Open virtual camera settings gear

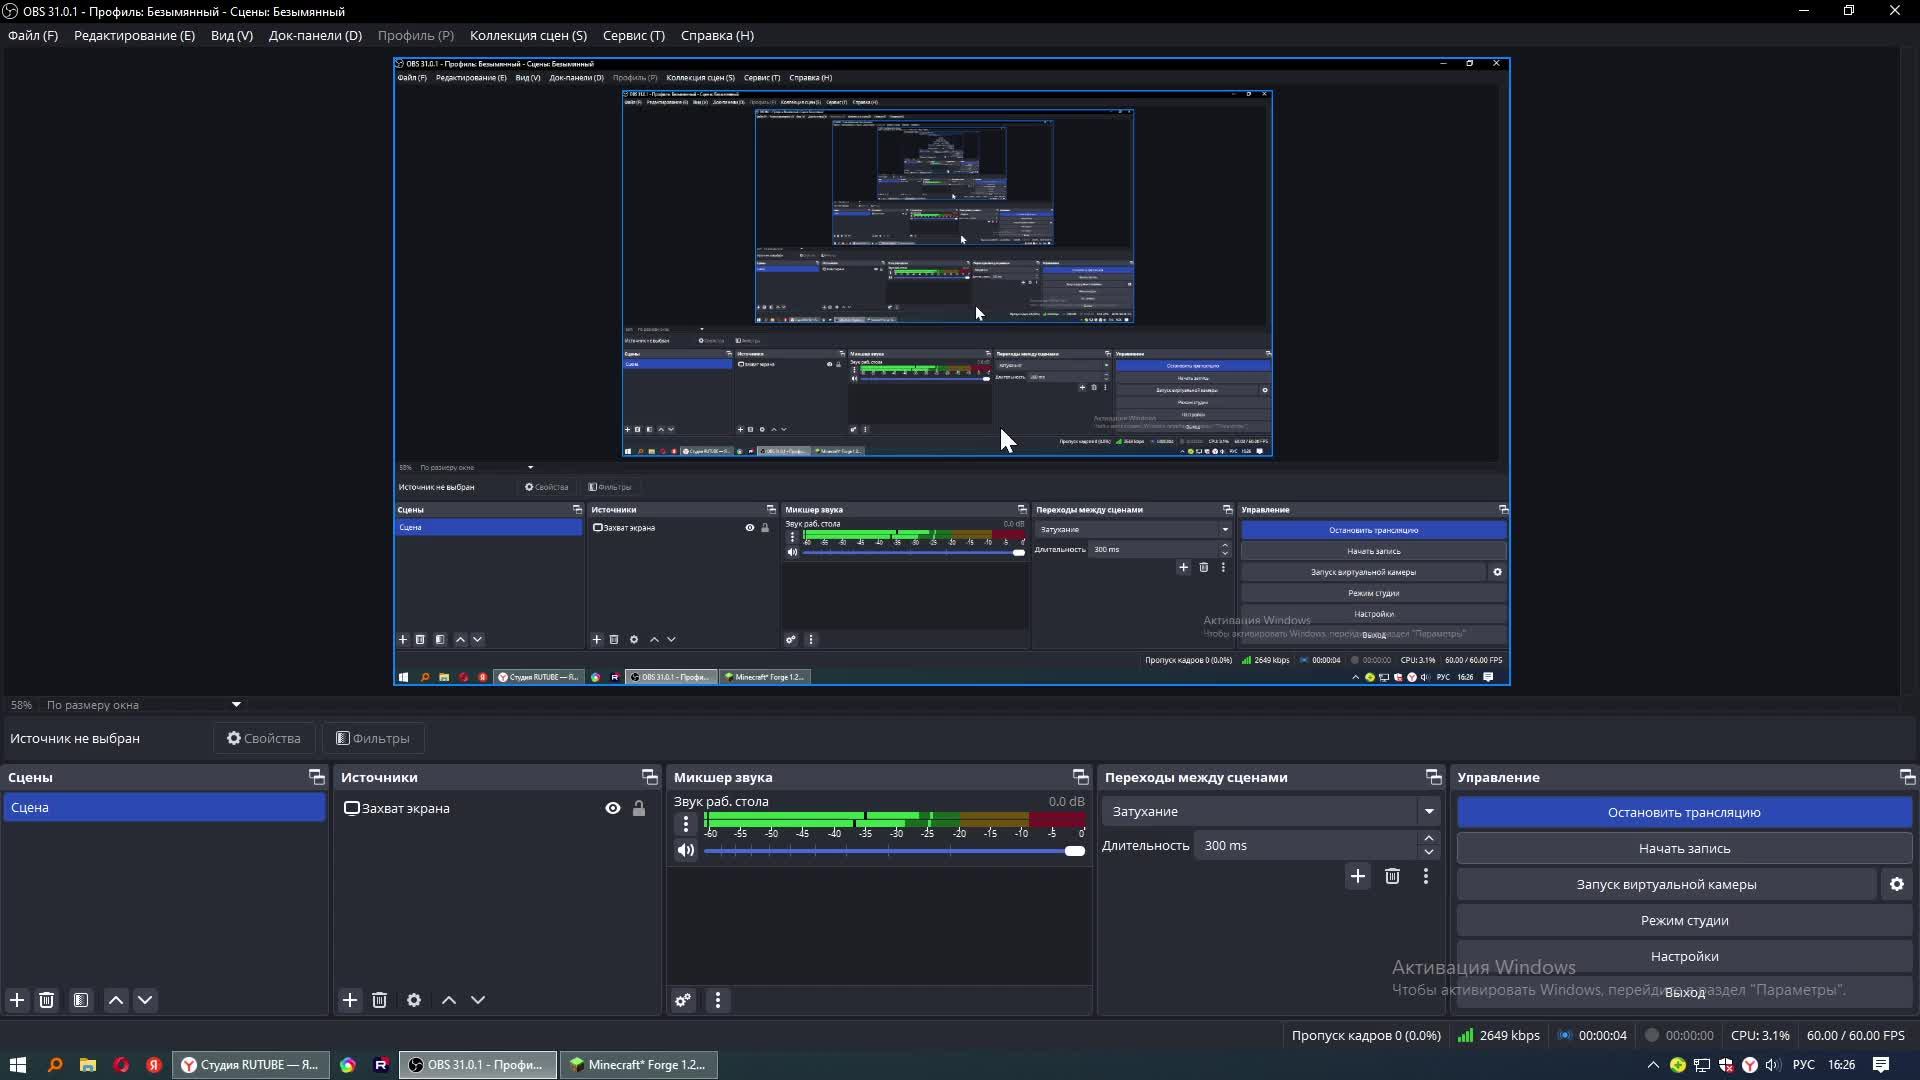coord(1897,884)
